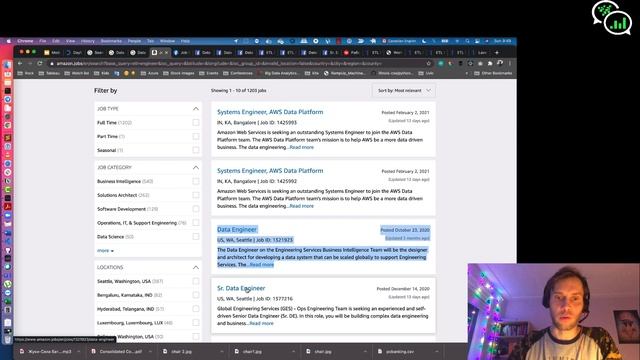
Task: Open the Data Engineer job listing
Action: 237,230
